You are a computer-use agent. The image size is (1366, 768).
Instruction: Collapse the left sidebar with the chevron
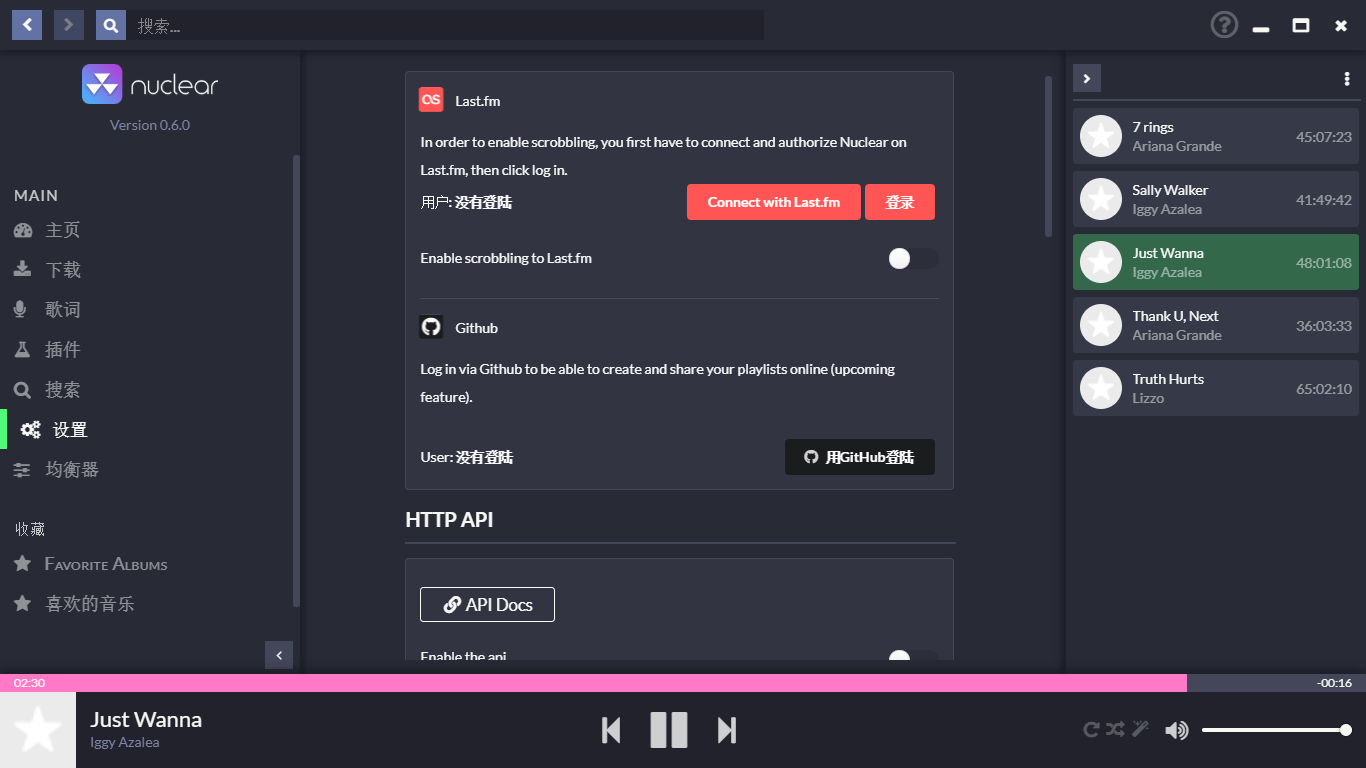(279, 655)
